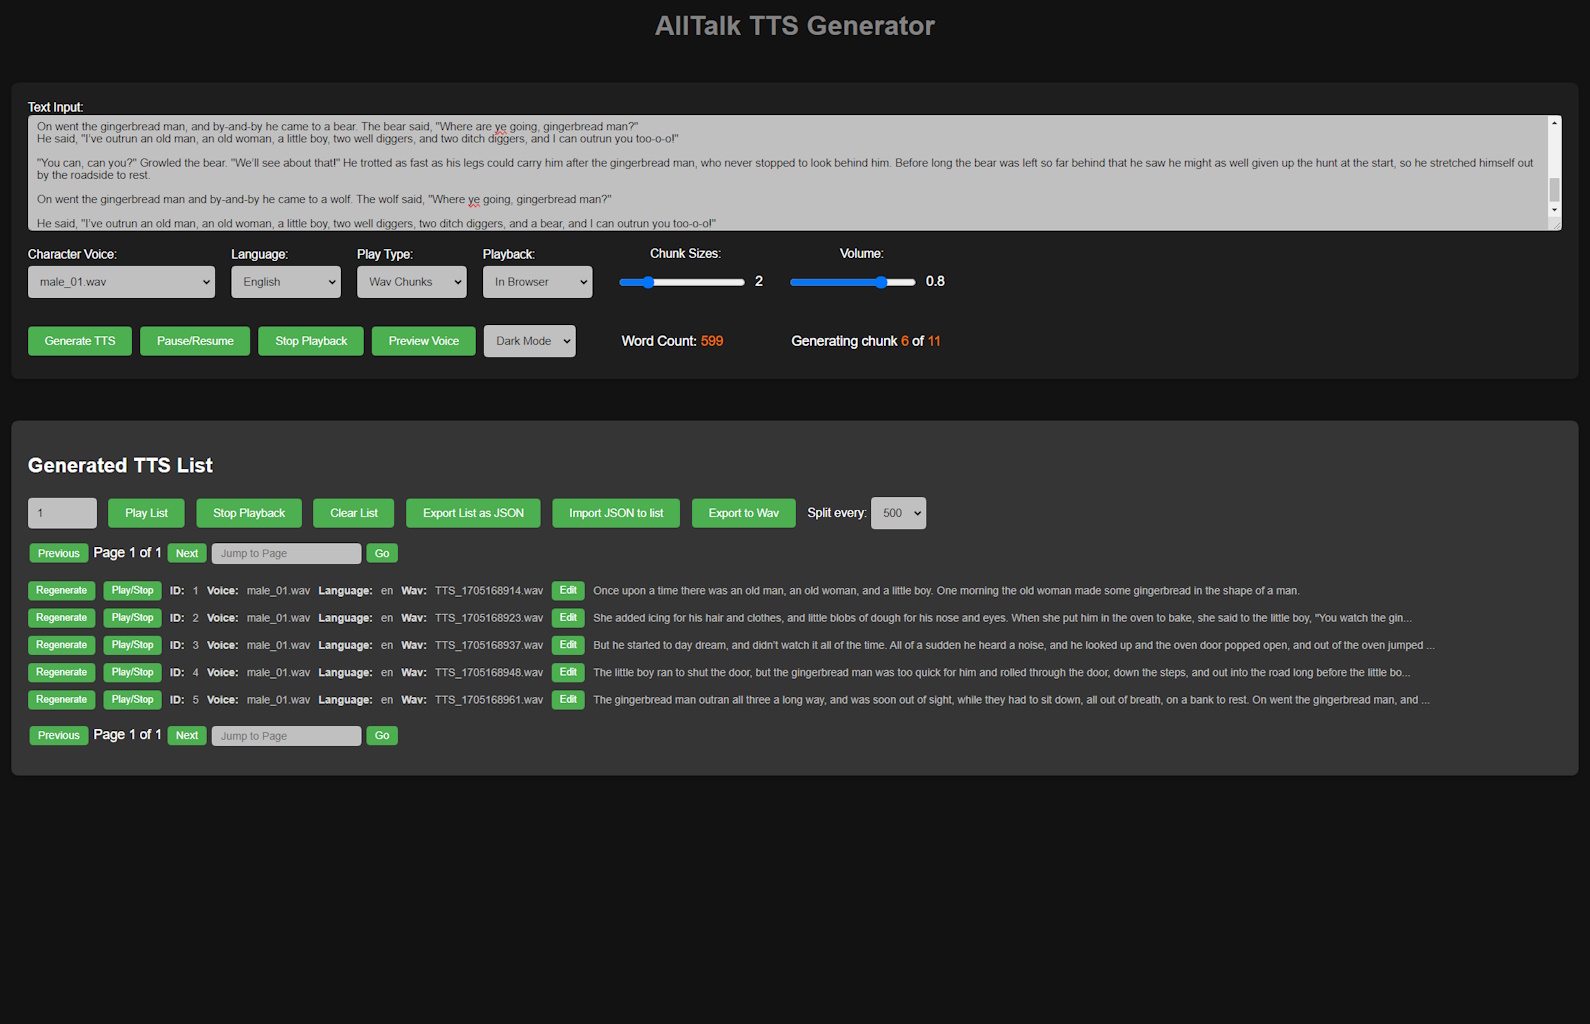The image size is (1590, 1024).
Task: Expand the Play Type dropdown Wav Chunks
Action: 412,282
